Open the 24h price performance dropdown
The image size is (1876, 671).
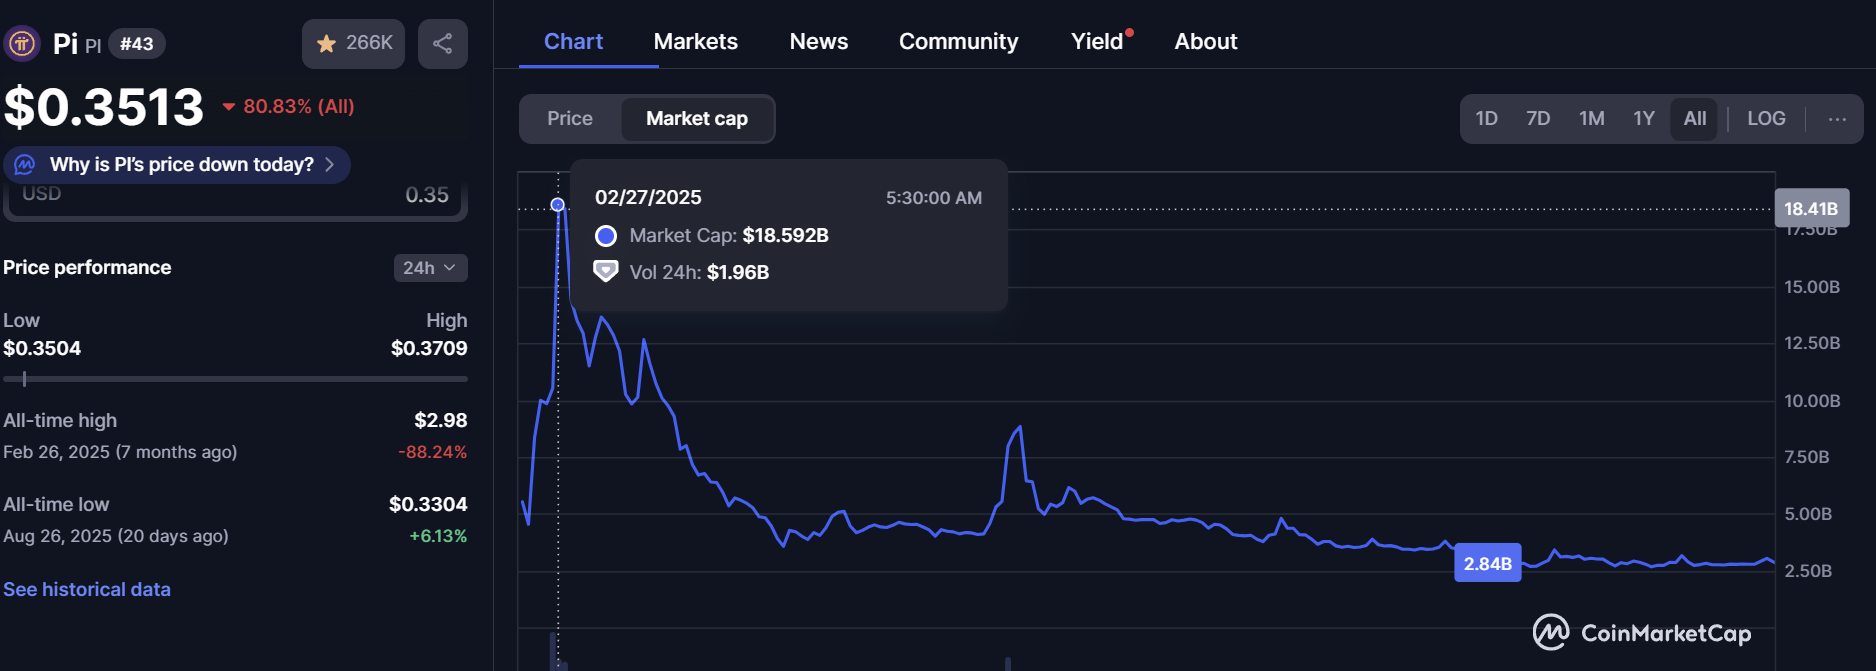coord(430,268)
